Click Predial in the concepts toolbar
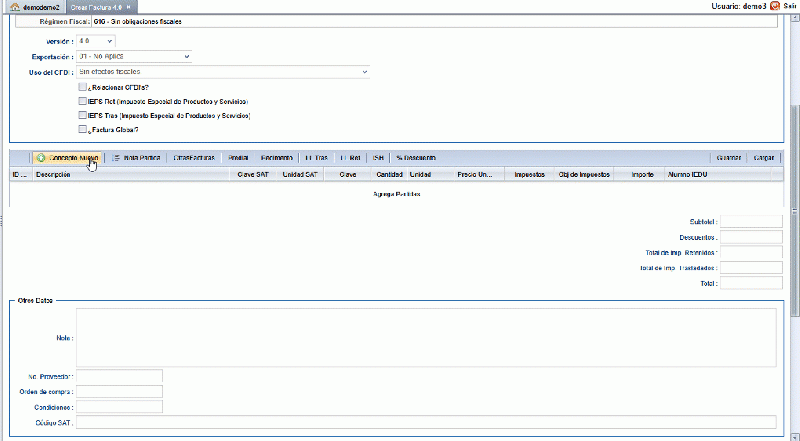Screen dimensions: 800x441 pos(238,158)
